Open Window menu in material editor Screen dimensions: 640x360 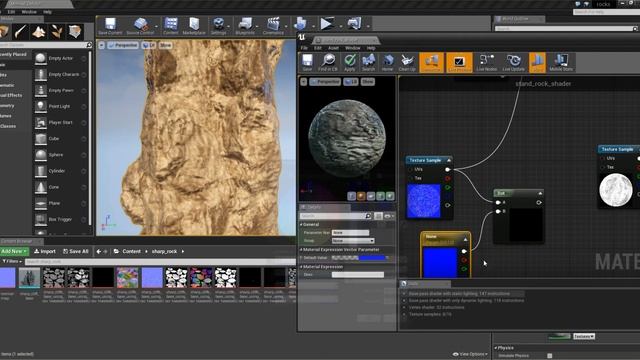pyautogui.click(x=353, y=48)
